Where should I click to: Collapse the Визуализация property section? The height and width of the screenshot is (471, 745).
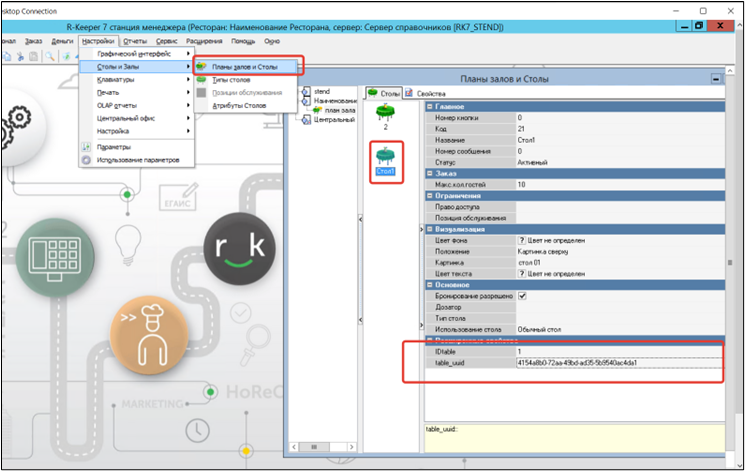pyautogui.click(x=431, y=229)
